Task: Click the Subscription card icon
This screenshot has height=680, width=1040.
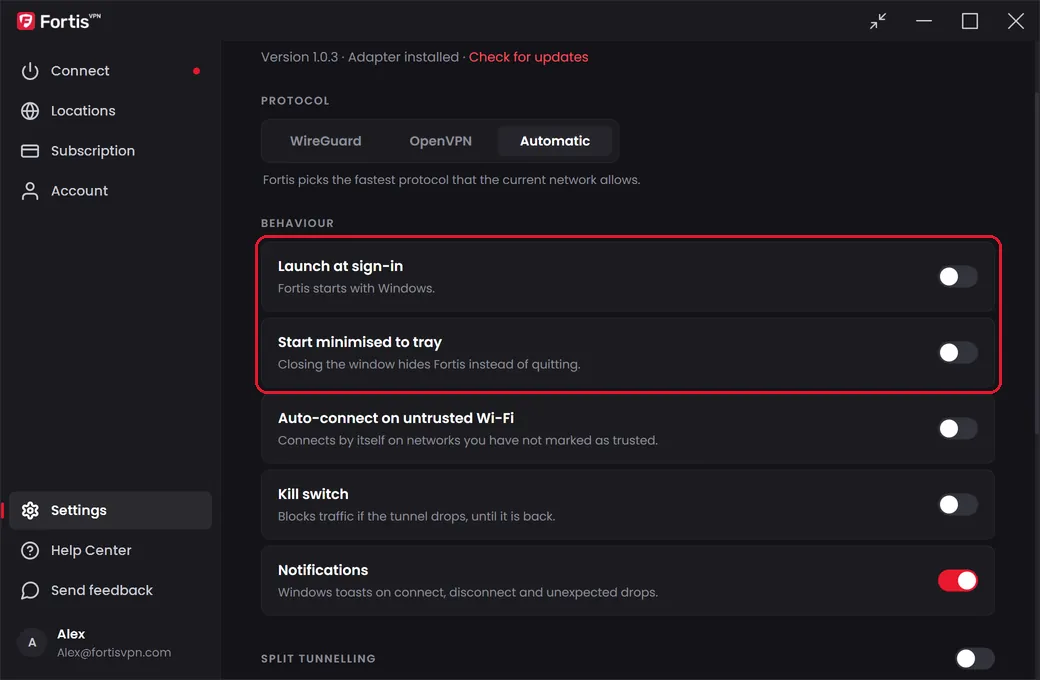Action: click(x=30, y=151)
